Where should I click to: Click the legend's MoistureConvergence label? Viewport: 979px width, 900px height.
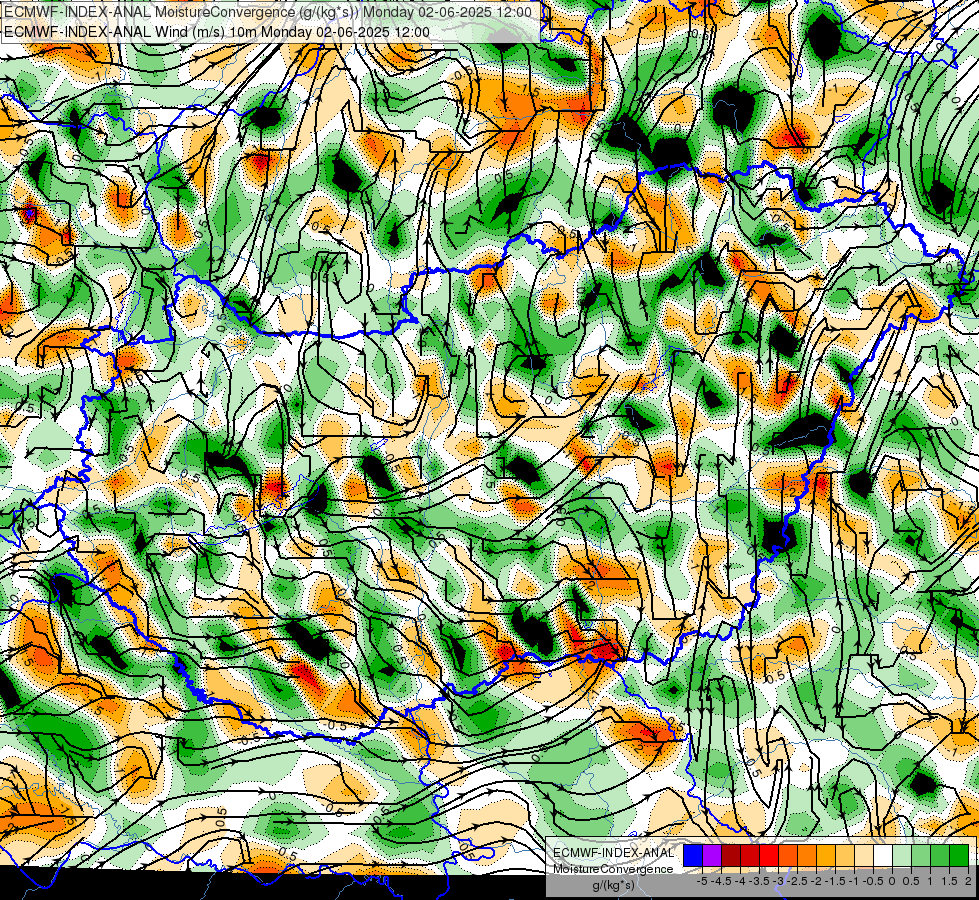coord(613,869)
